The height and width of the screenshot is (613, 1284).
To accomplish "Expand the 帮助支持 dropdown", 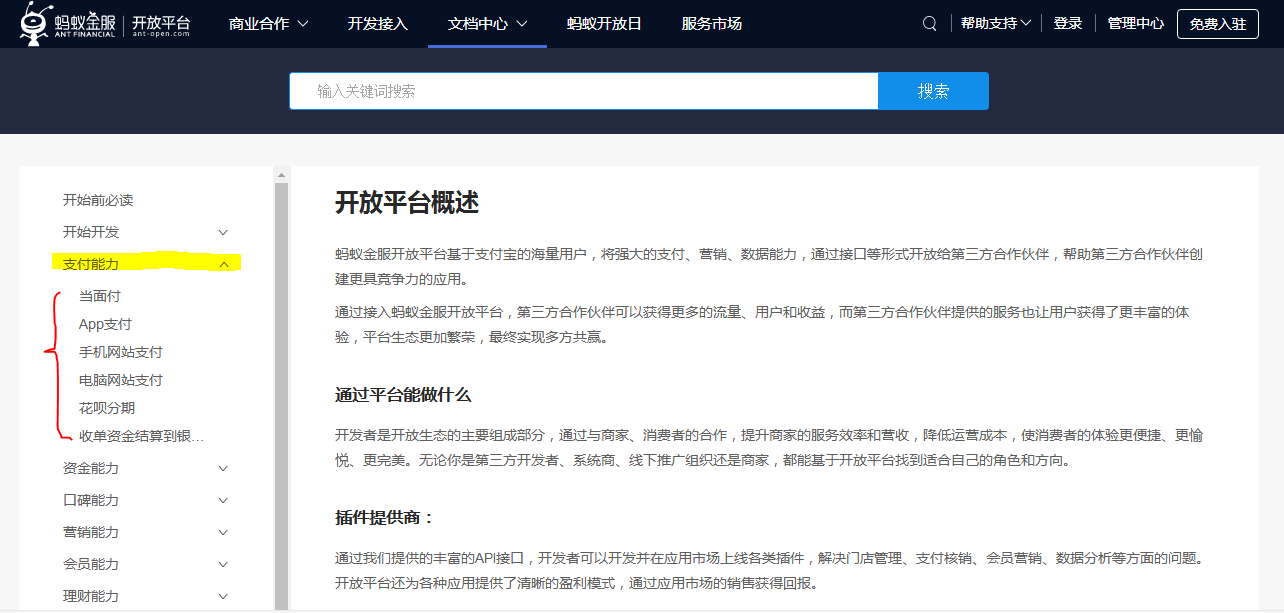I will 996,23.
